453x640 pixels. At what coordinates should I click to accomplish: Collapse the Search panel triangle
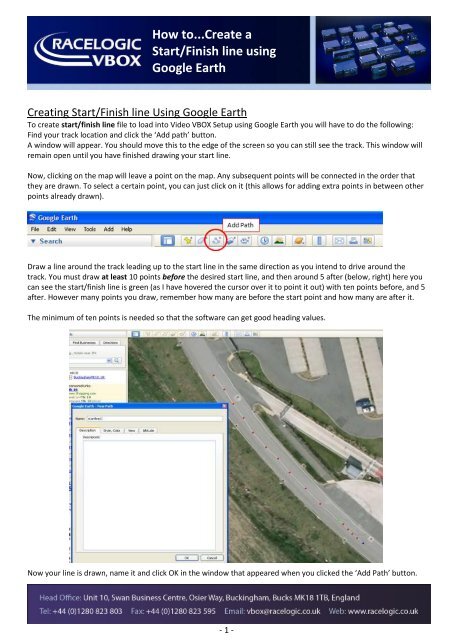pyautogui.click(x=33, y=242)
